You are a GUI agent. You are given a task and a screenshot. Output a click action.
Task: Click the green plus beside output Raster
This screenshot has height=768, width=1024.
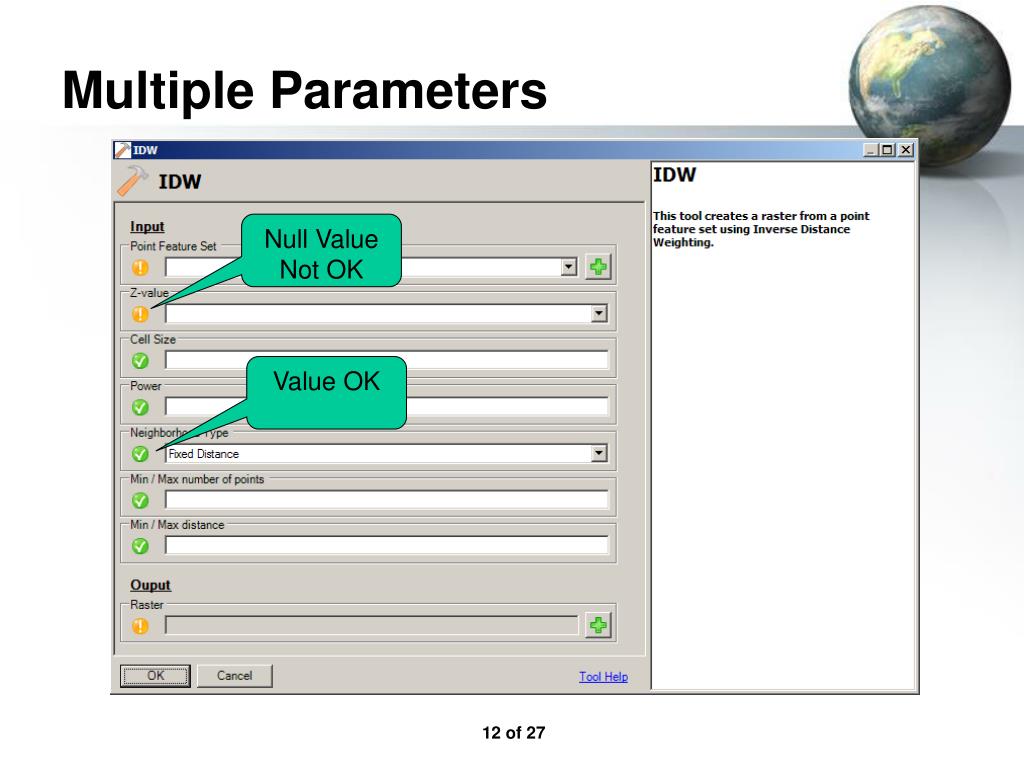point(598,626)
